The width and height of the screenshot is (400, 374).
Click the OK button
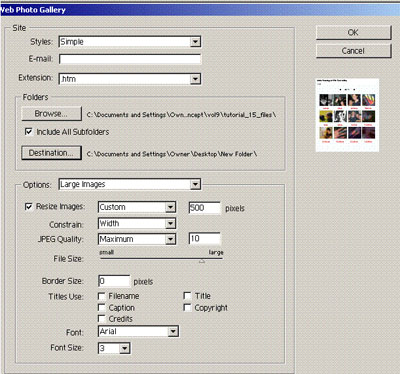coord(353,33)
